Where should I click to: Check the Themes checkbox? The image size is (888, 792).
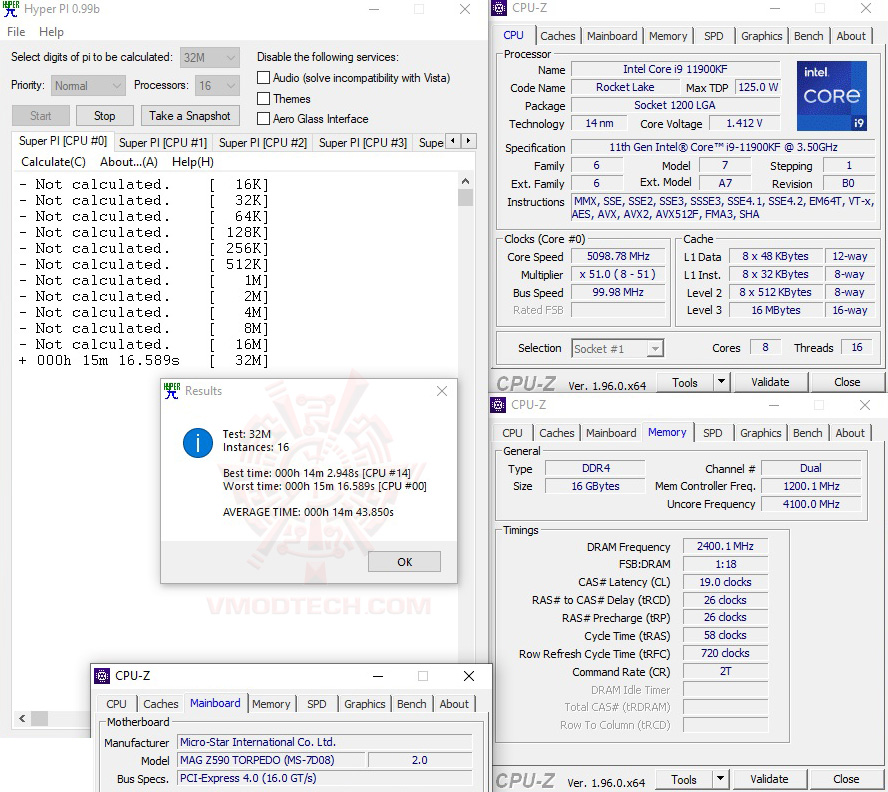263,99
